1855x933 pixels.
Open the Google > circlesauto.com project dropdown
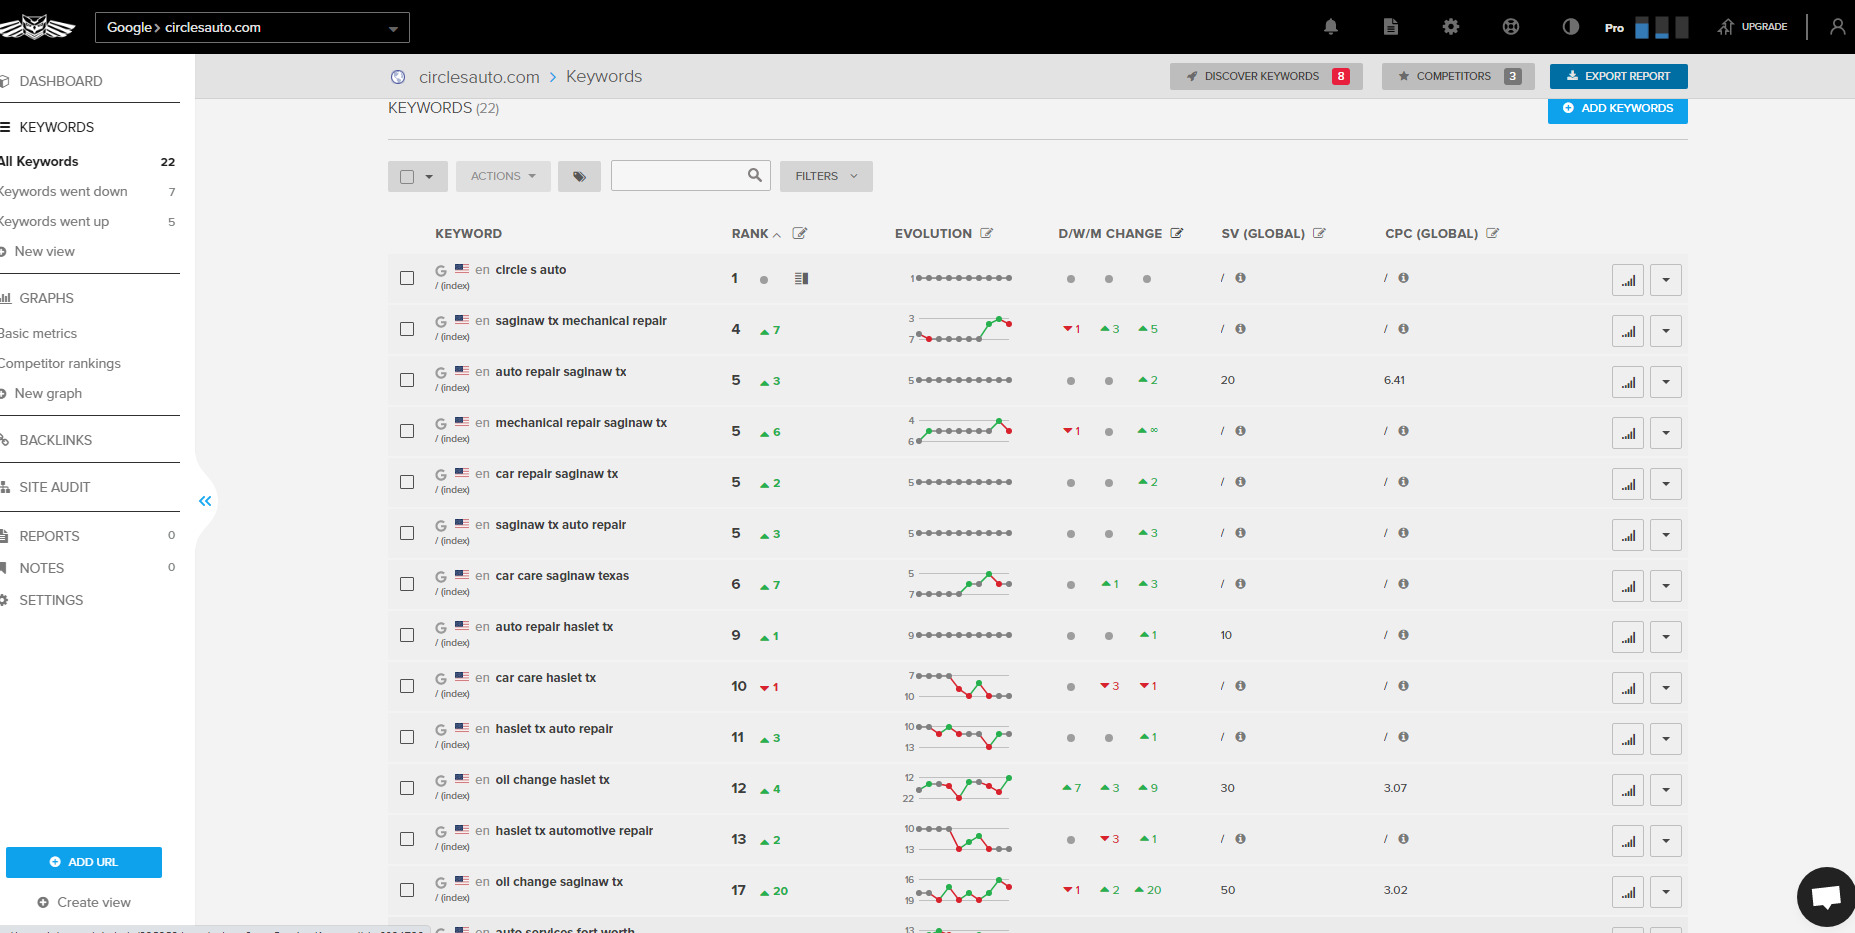coord(252,27)
